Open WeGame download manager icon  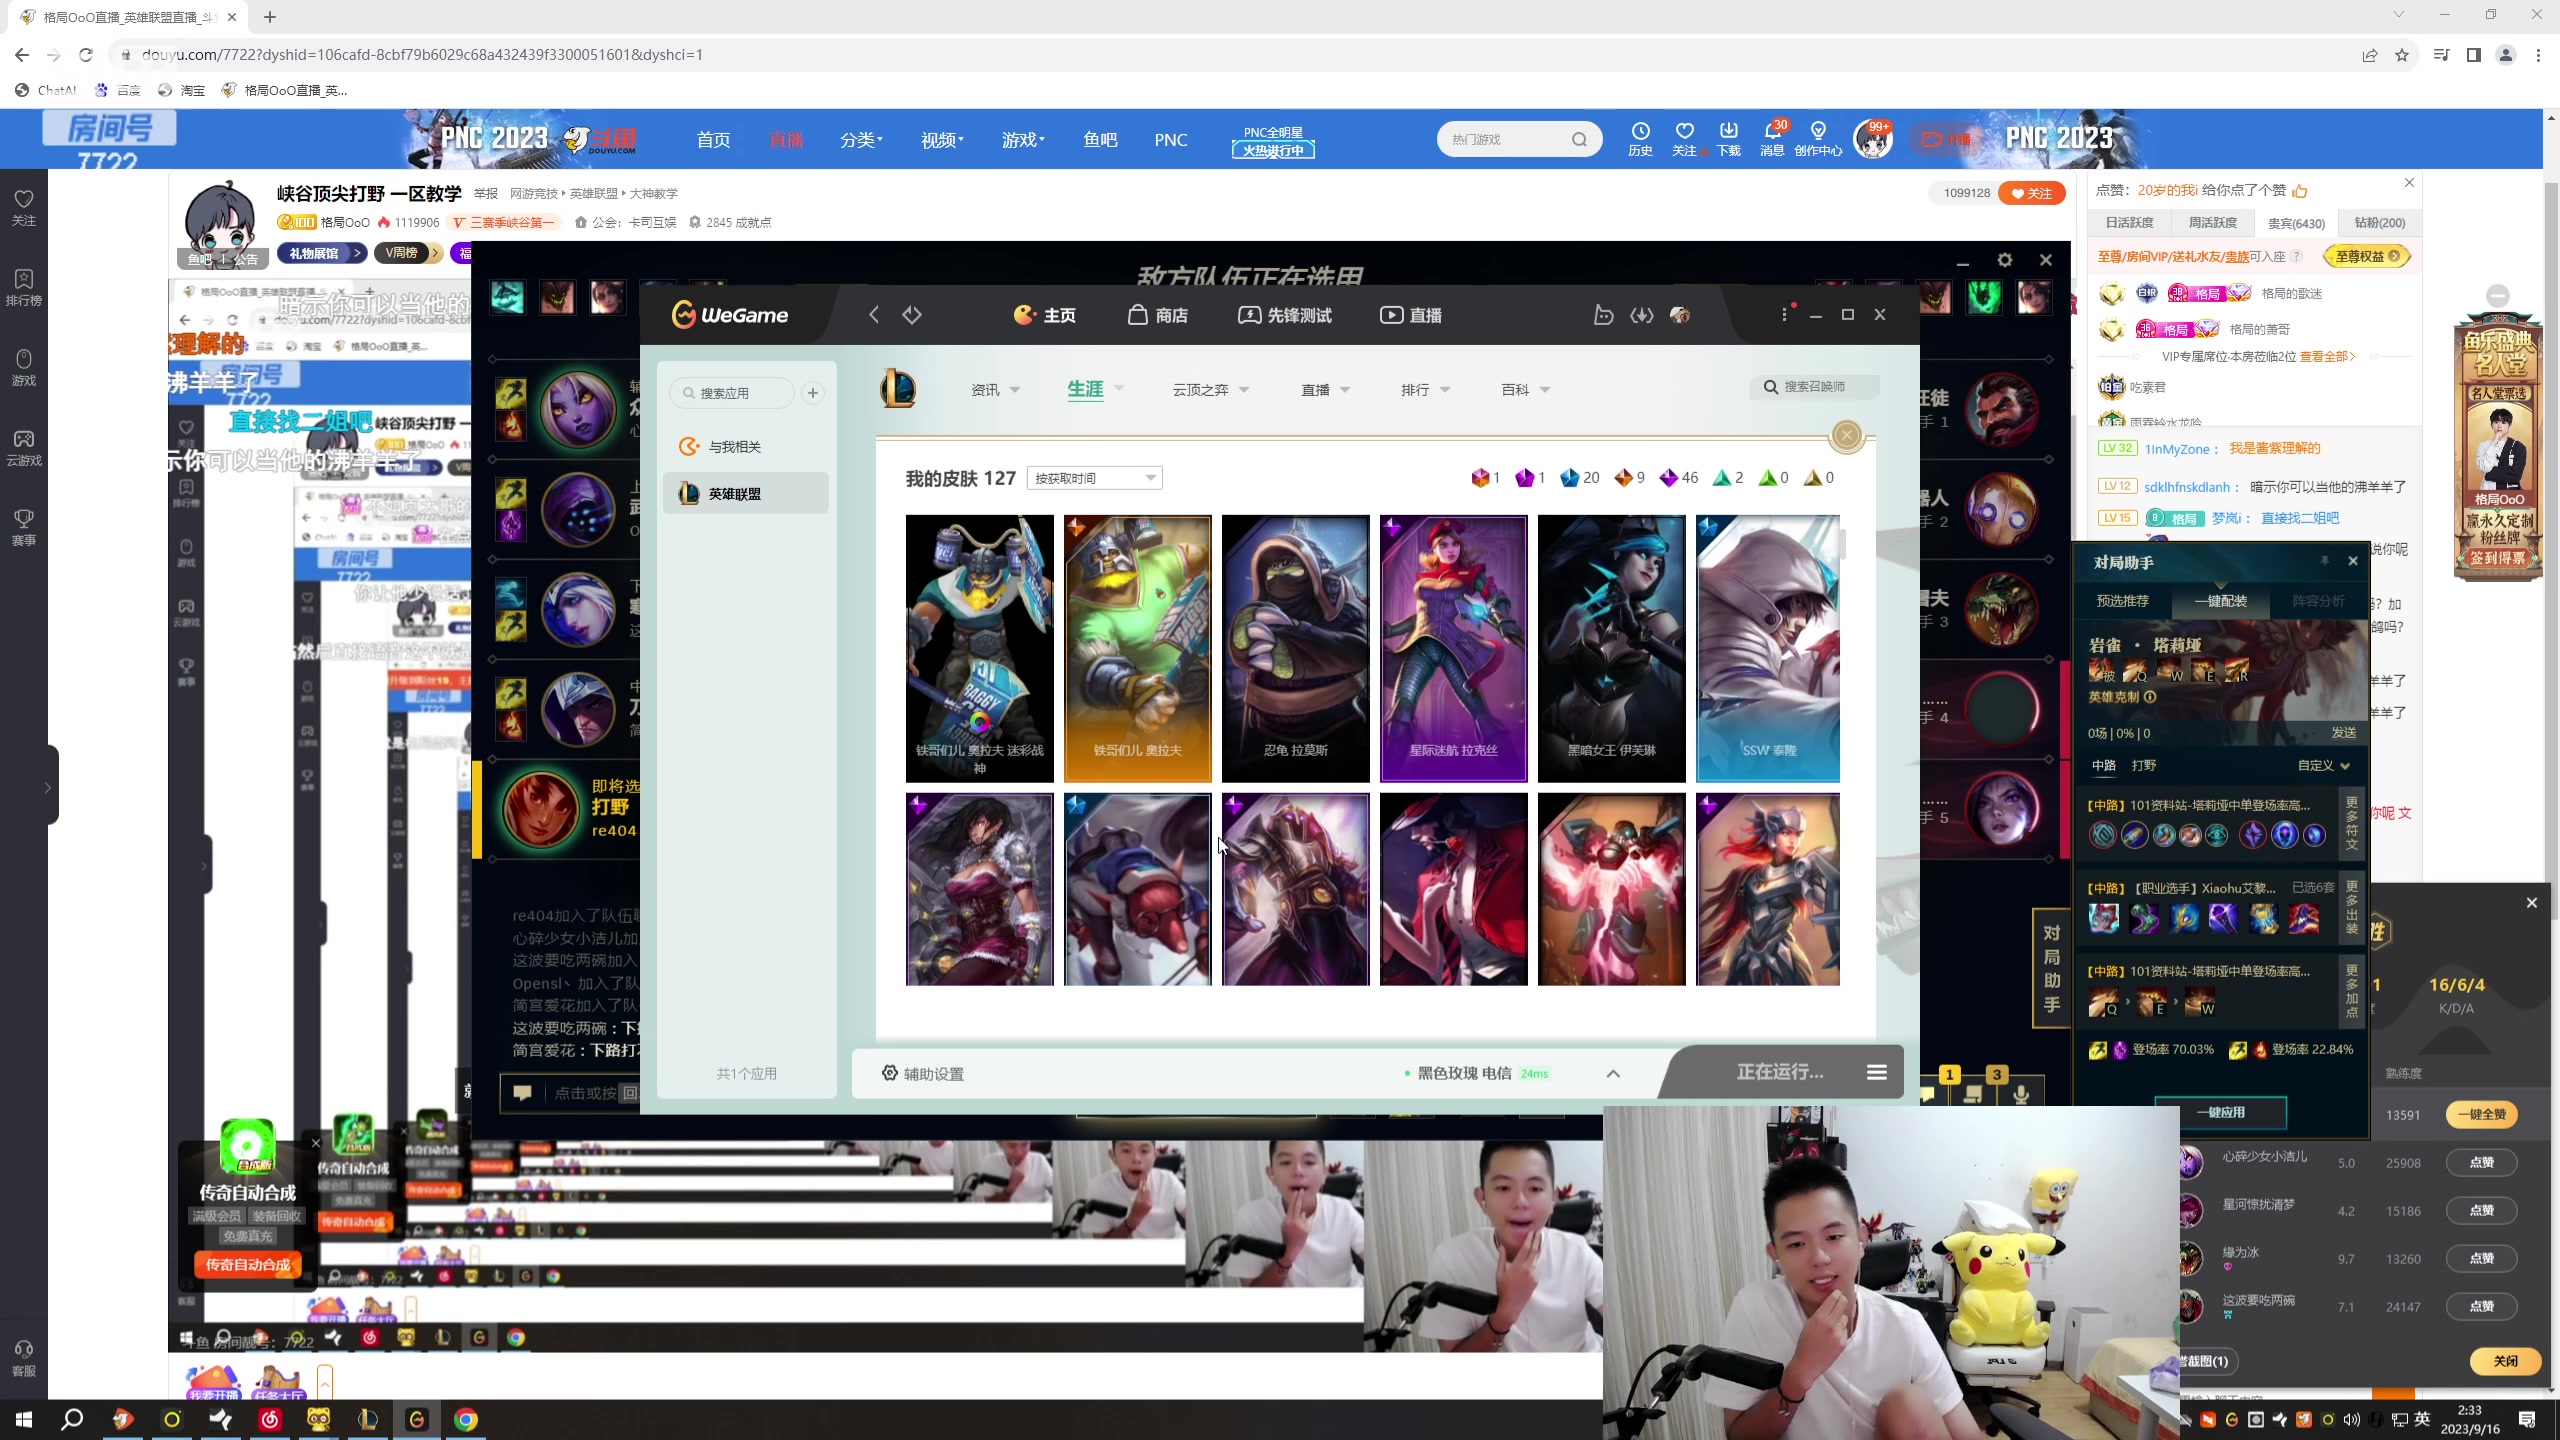point(1642,315)
